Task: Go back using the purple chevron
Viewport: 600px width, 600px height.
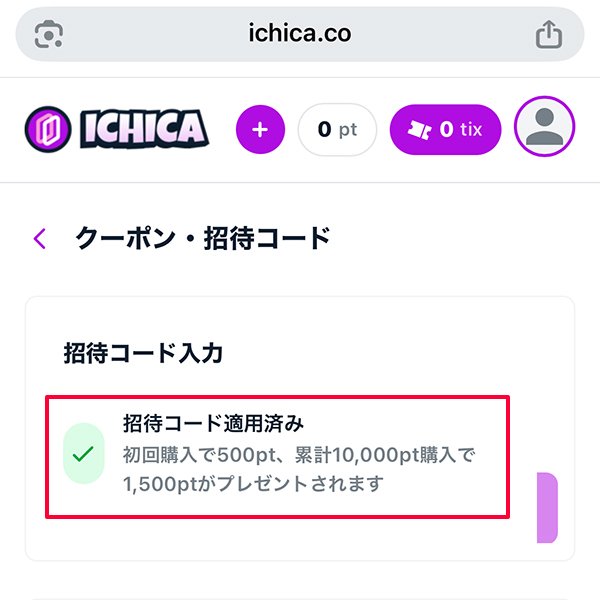Action: 40,238
